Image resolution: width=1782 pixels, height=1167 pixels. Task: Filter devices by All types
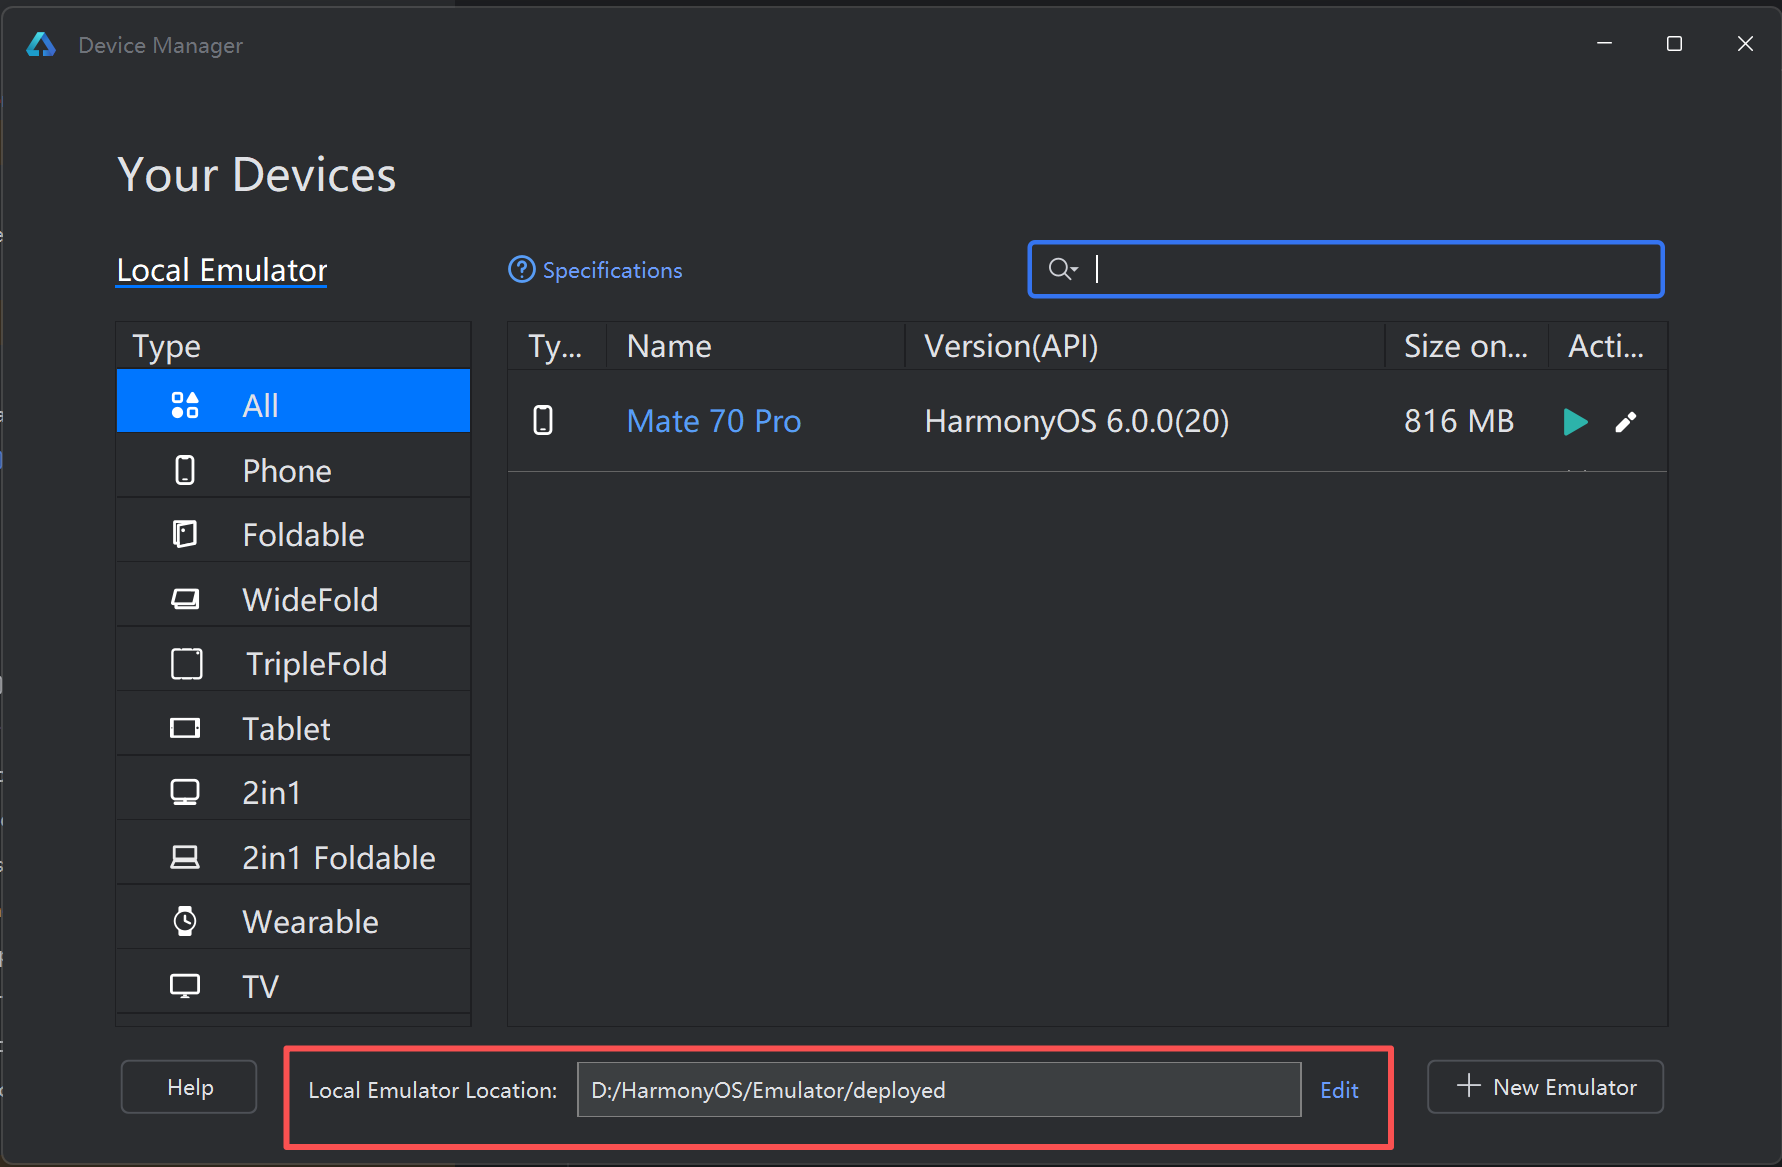point(293,401)
